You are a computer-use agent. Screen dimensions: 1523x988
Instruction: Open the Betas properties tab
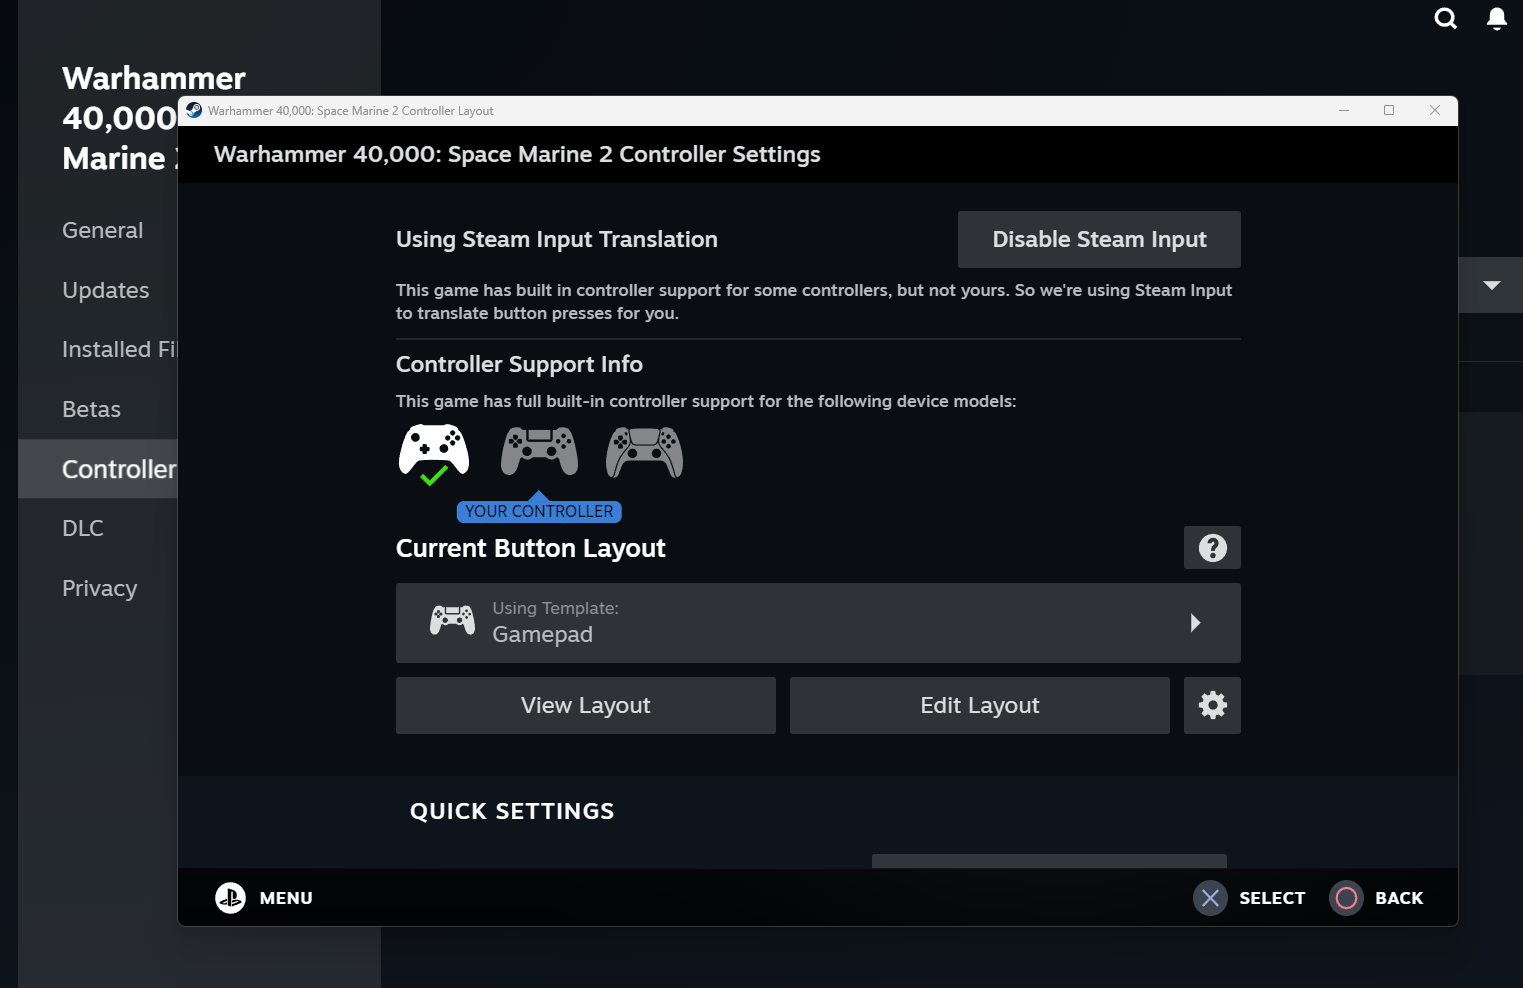[x=91, y=410]
